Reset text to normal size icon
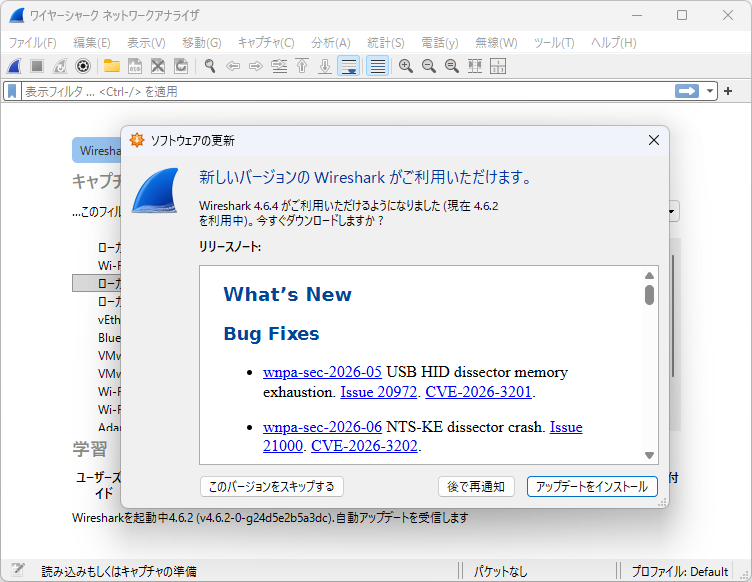The height and width of the screenshot is (582, 752). pos(452,66)
